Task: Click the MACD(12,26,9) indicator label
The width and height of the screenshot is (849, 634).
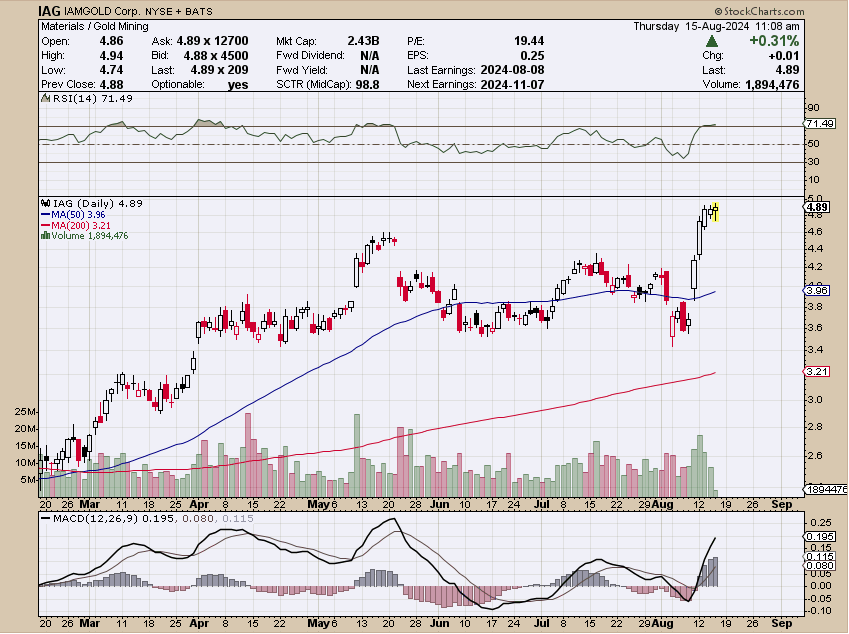Action: [95, 519]
